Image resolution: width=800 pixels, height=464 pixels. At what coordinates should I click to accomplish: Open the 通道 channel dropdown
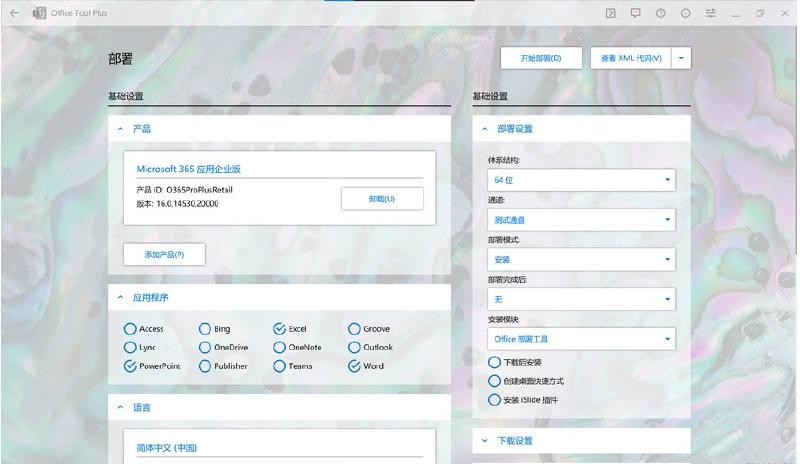(581, 219)
